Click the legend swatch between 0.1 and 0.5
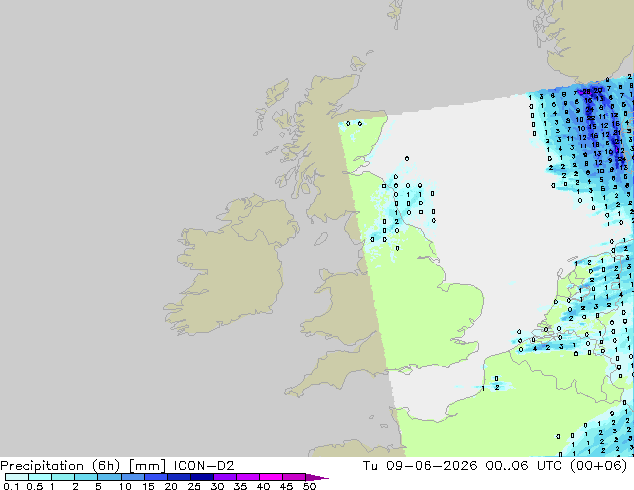 [17, 477]
